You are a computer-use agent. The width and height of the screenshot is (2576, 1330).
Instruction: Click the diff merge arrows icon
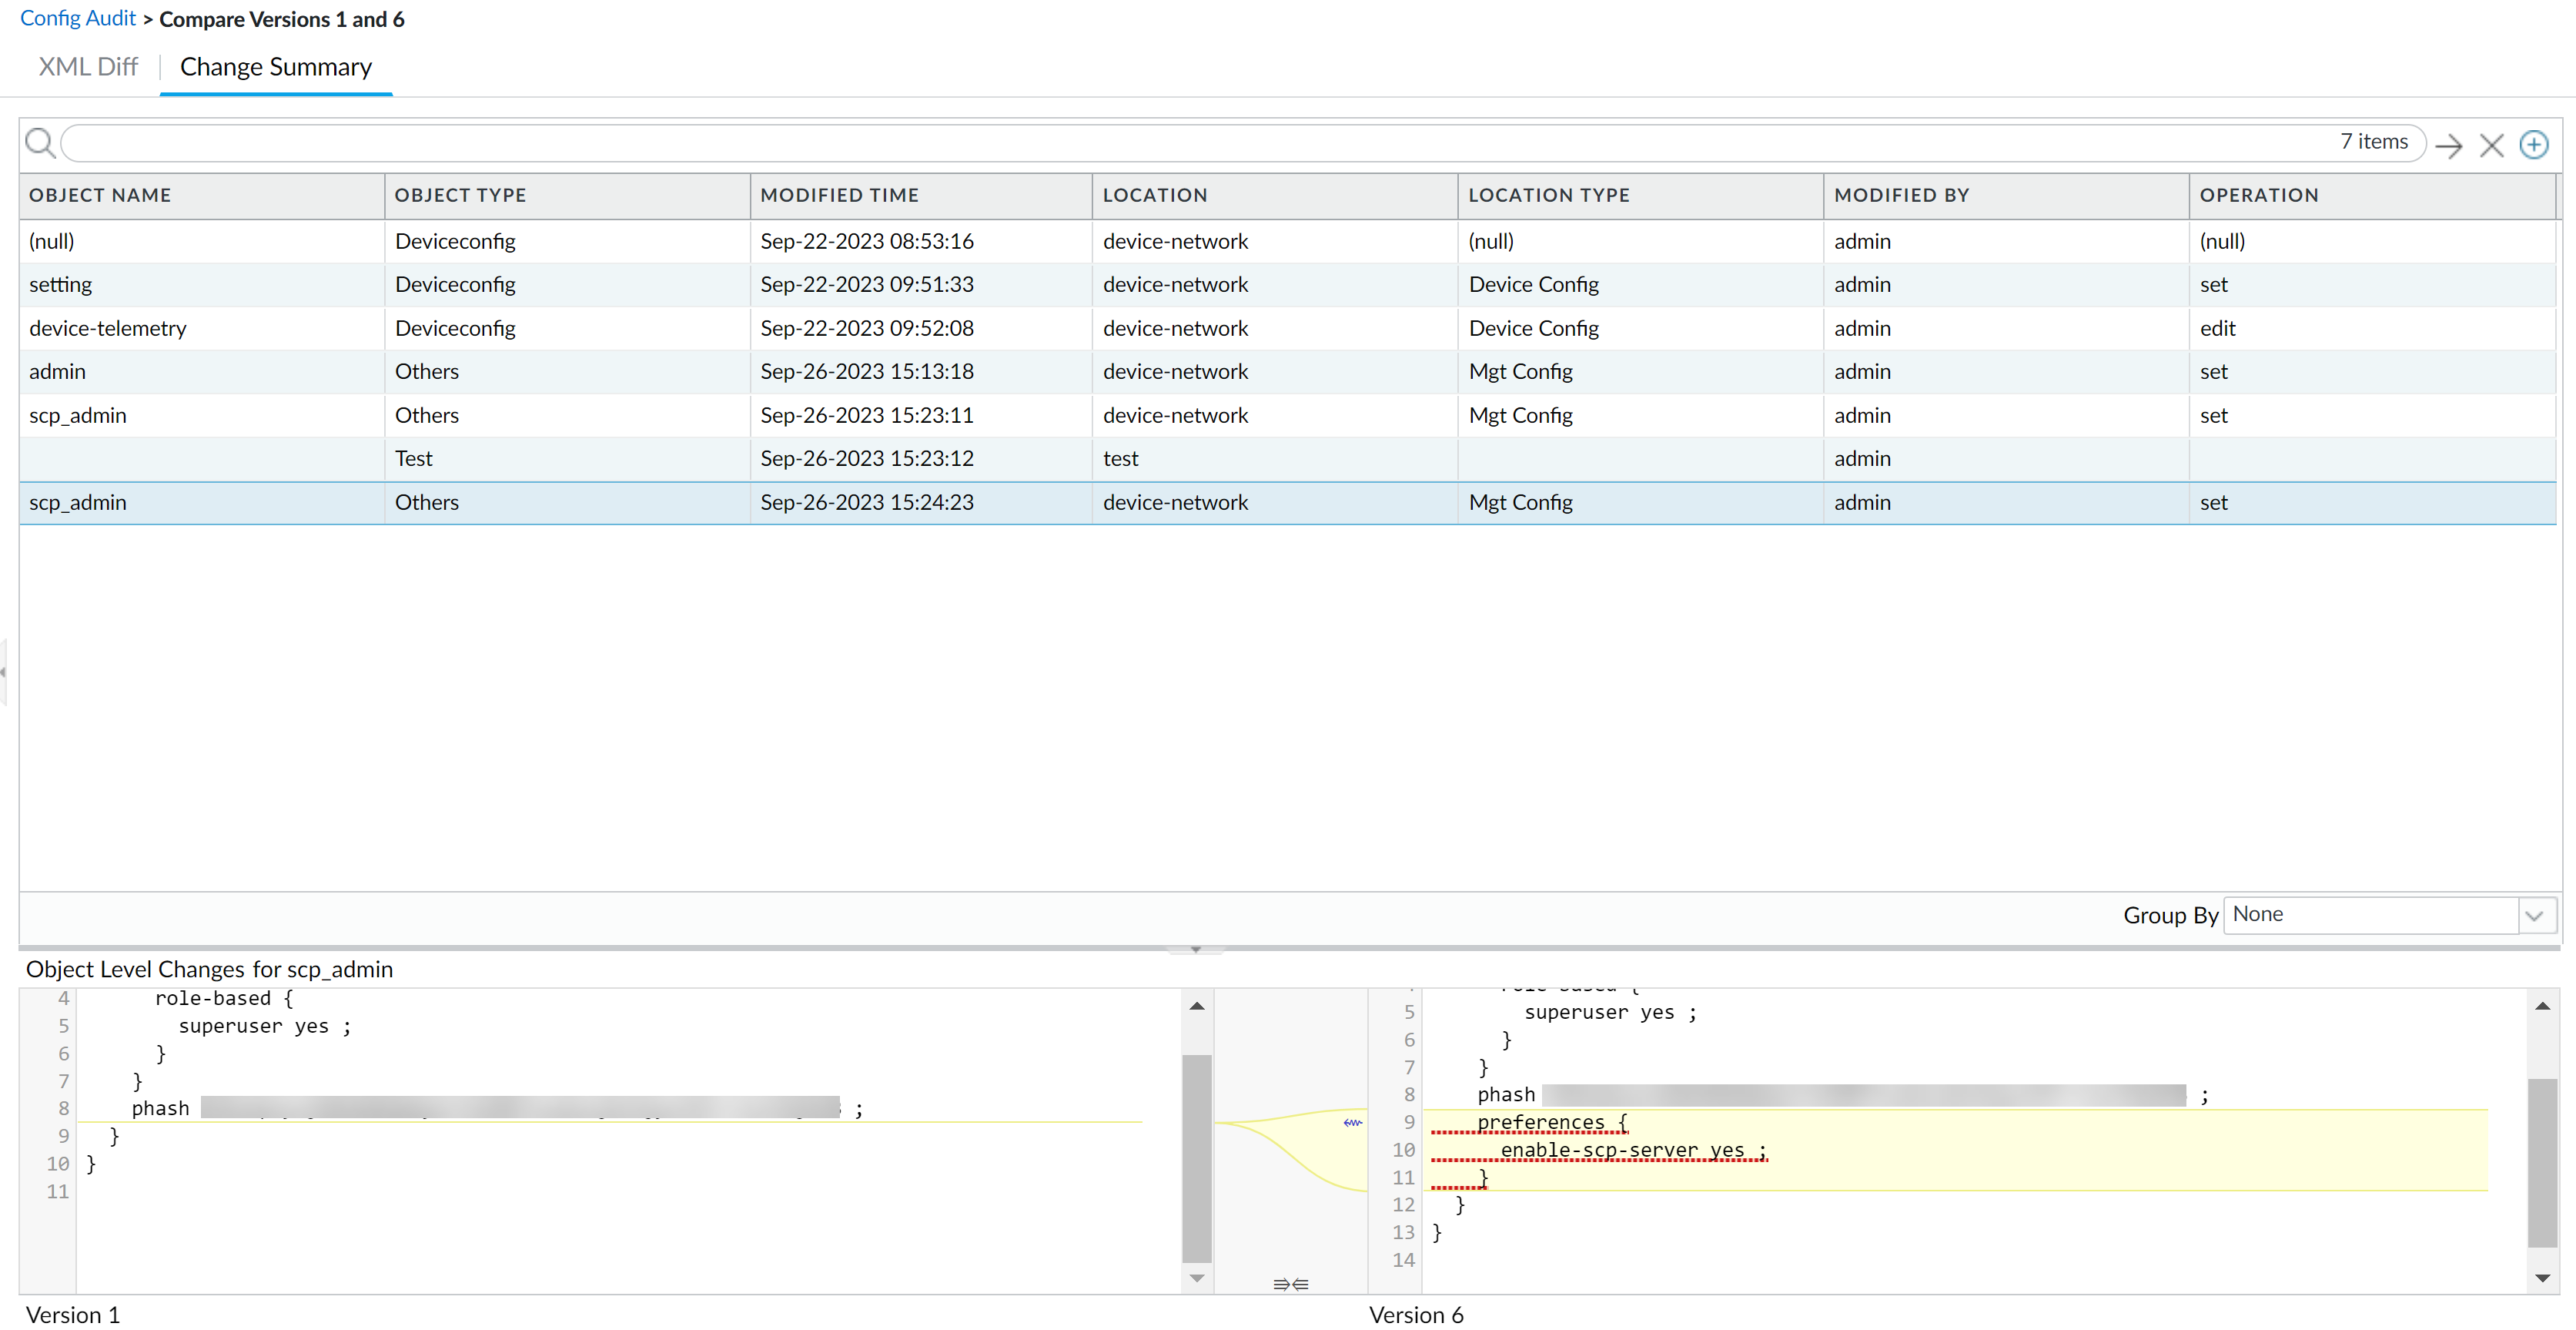(1290, 1284)
